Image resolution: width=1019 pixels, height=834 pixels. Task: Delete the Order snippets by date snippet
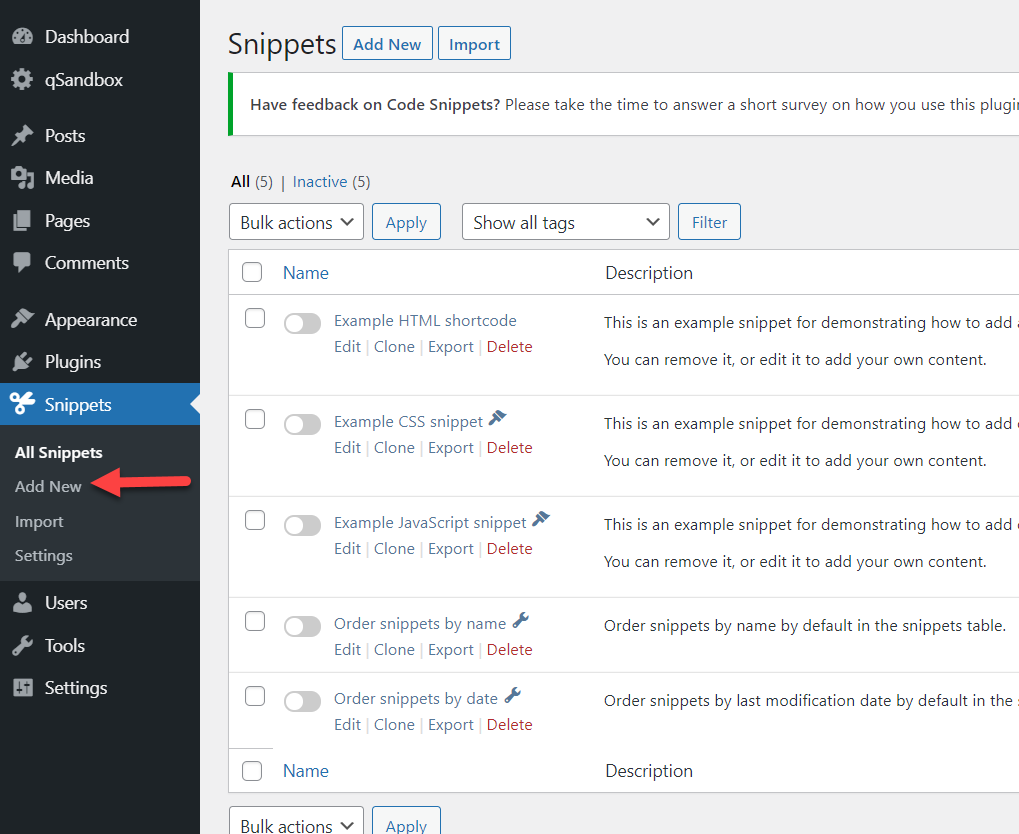pyautogui.click(x=510, y=724)
